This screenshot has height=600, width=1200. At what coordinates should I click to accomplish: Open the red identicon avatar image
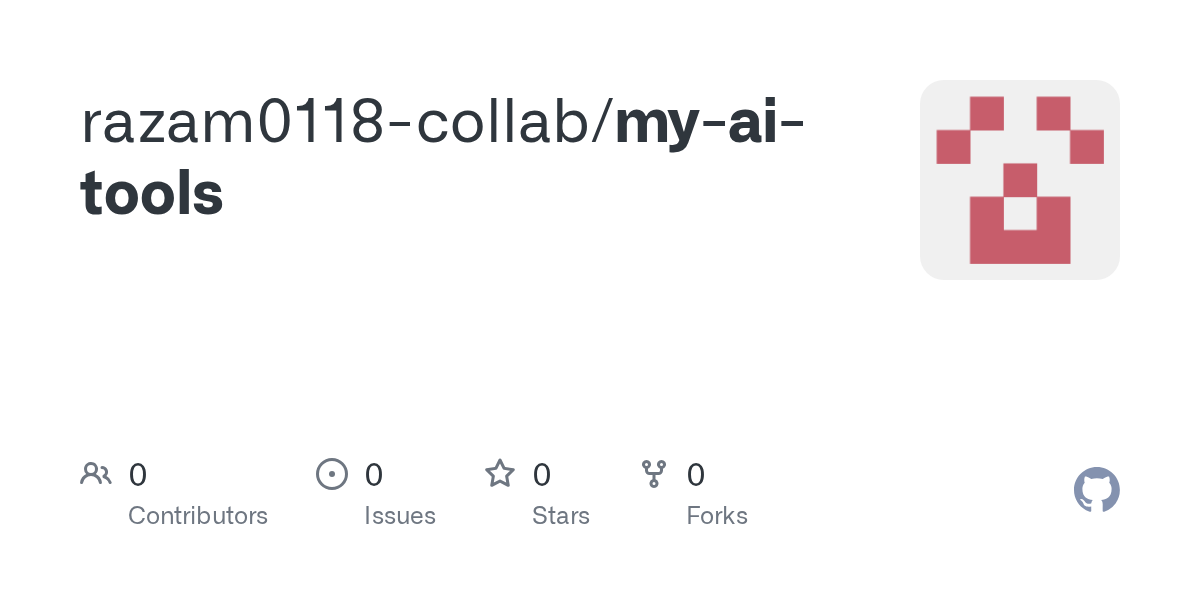(1020, 180)
